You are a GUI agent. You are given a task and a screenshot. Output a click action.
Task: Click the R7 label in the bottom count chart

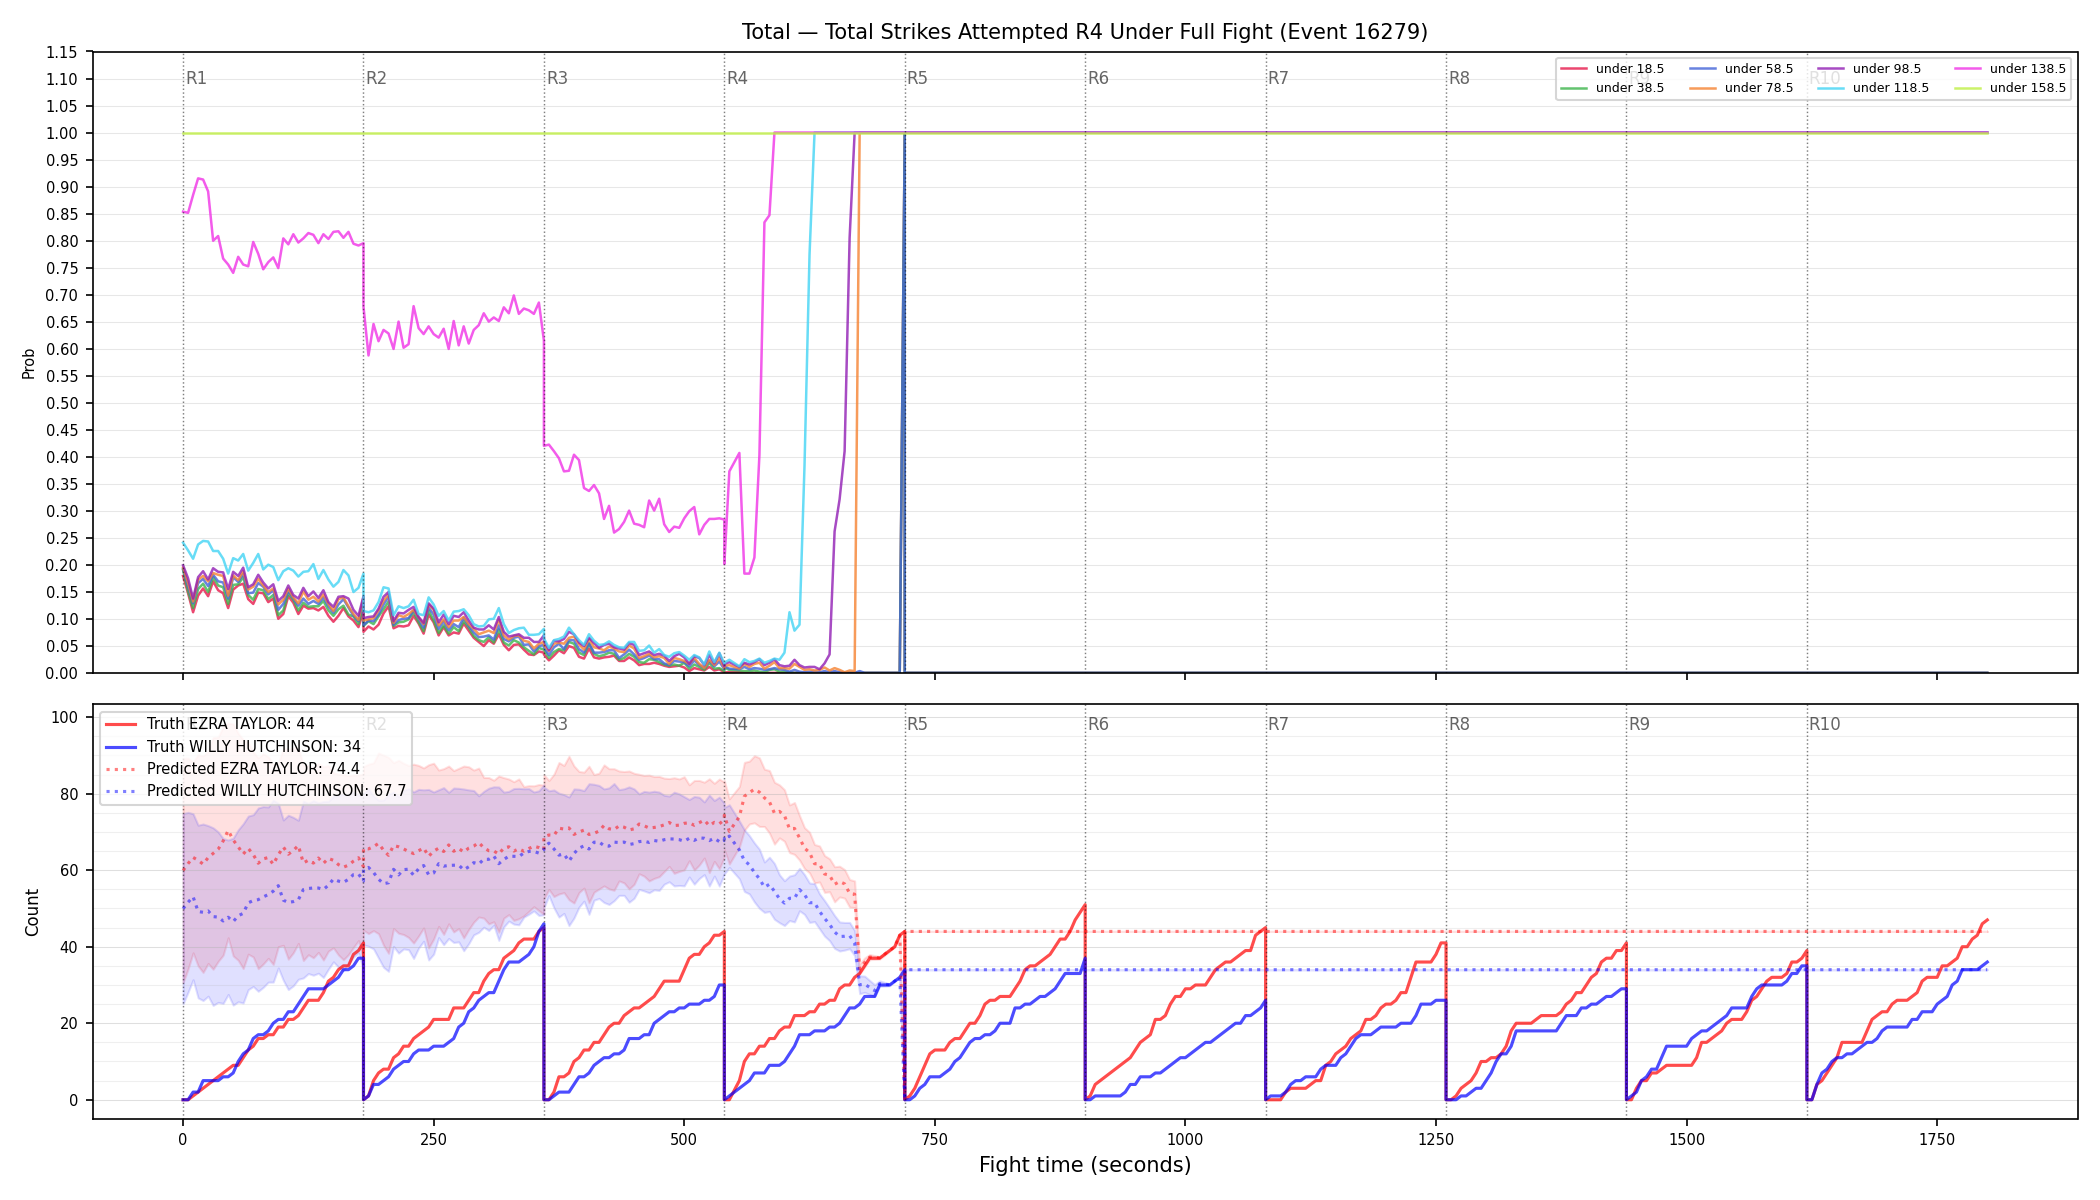1278,724
